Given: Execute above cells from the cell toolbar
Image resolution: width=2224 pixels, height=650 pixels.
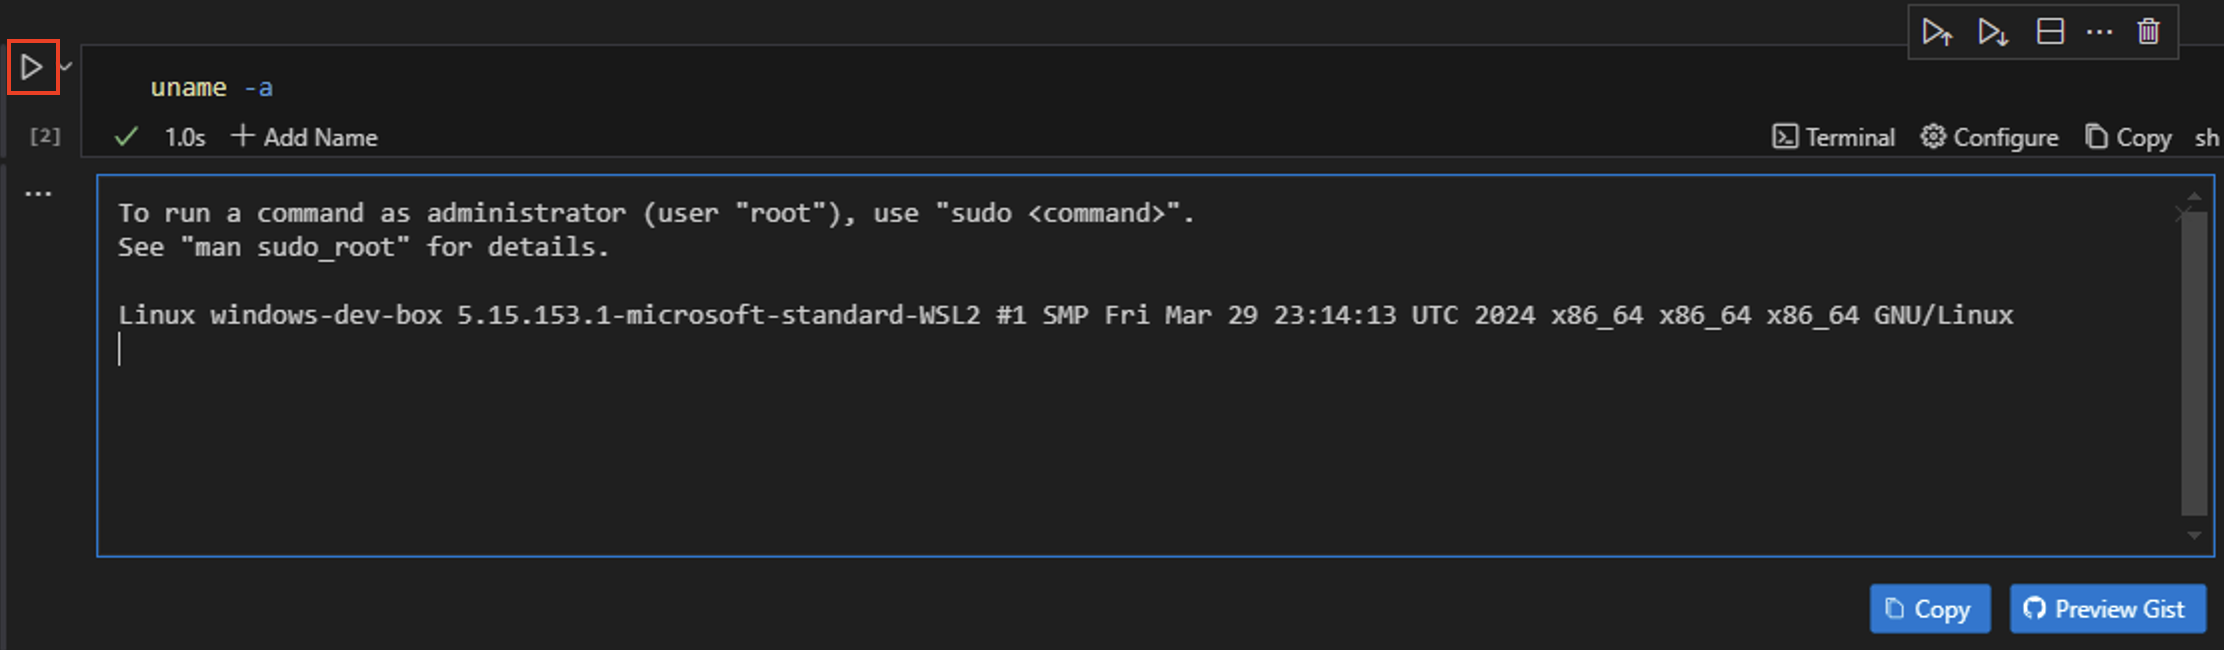Looking at the screenshot, I should tap(1937, 32).
